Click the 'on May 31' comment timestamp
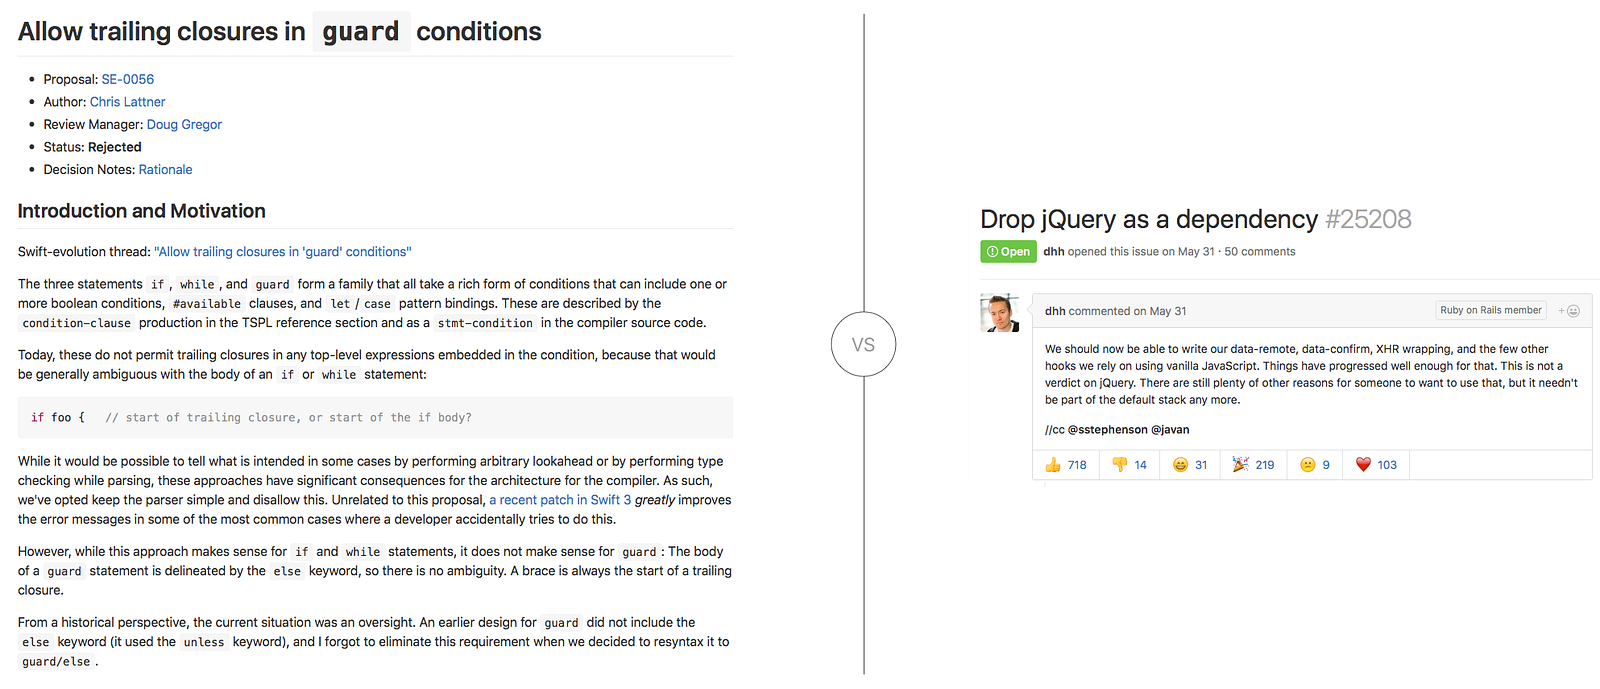 click(1160, 311)
